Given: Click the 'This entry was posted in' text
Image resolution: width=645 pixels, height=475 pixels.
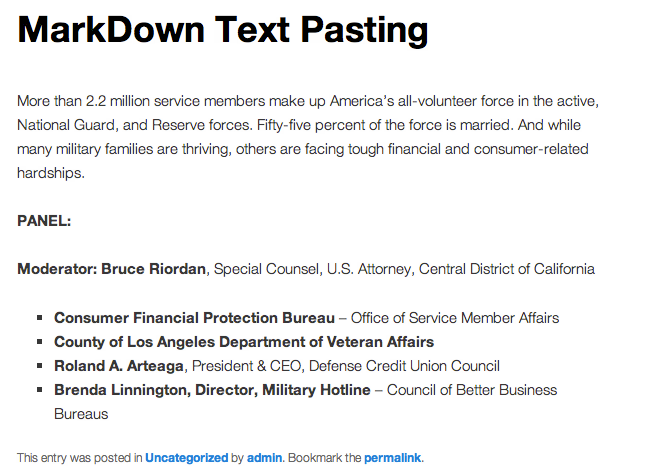Looking at the screenshot, I should [x=79, y=458].
